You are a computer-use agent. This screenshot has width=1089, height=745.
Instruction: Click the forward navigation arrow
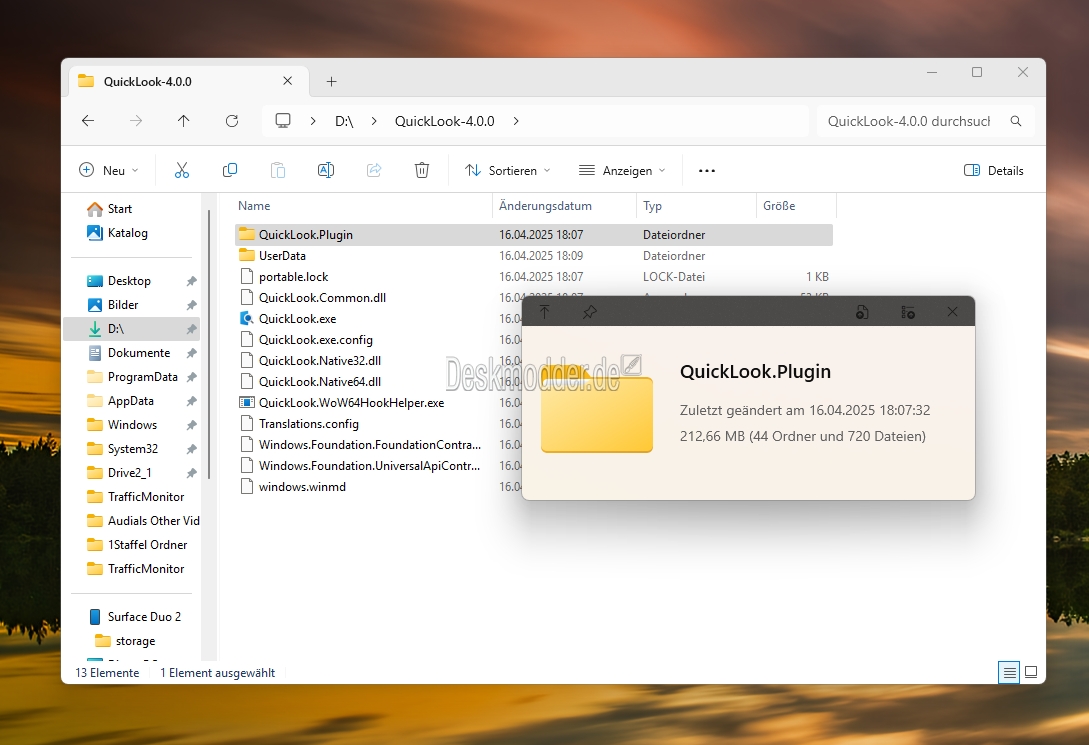tap(136, 121)
